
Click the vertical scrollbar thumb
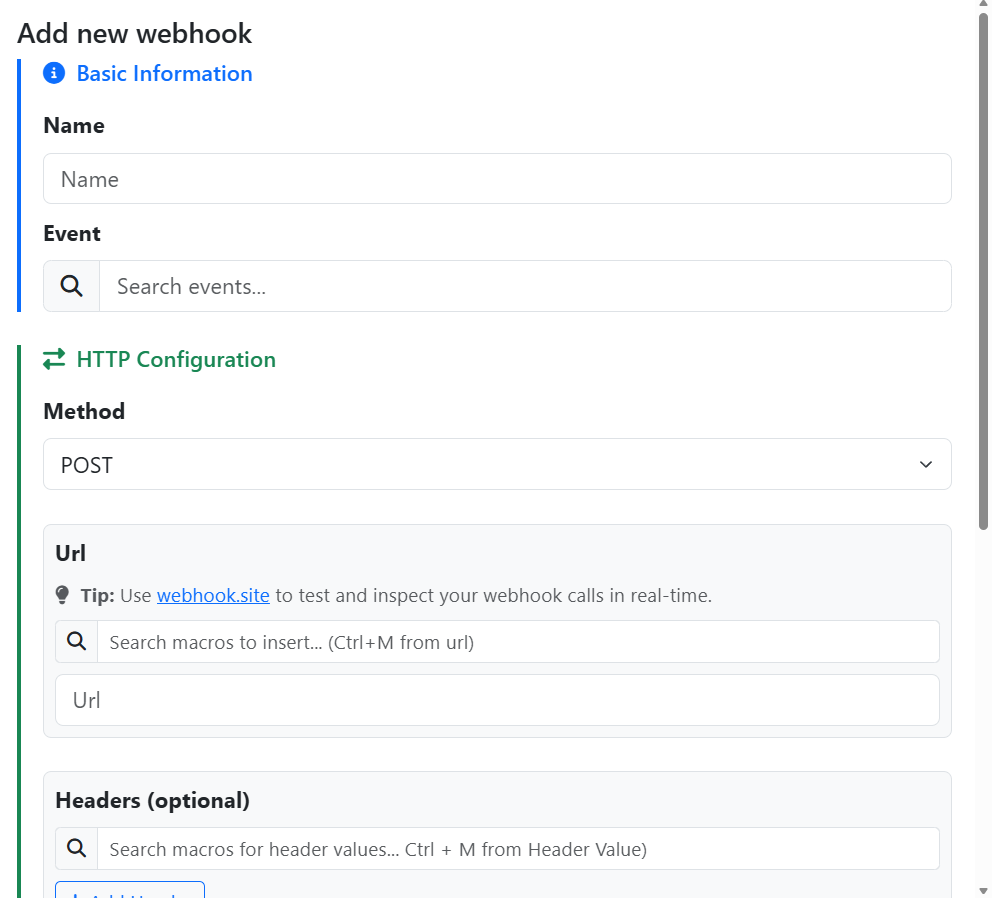pos(983,270)
